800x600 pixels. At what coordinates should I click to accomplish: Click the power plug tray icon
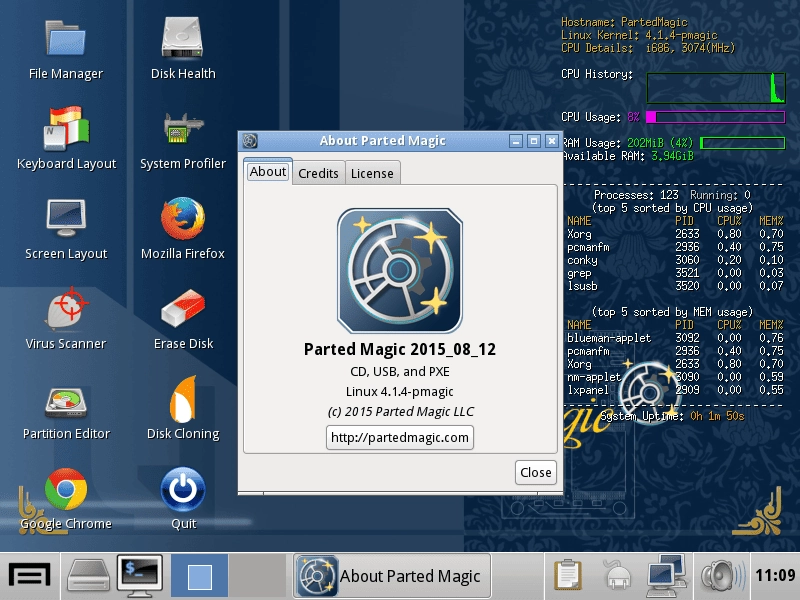618,576
